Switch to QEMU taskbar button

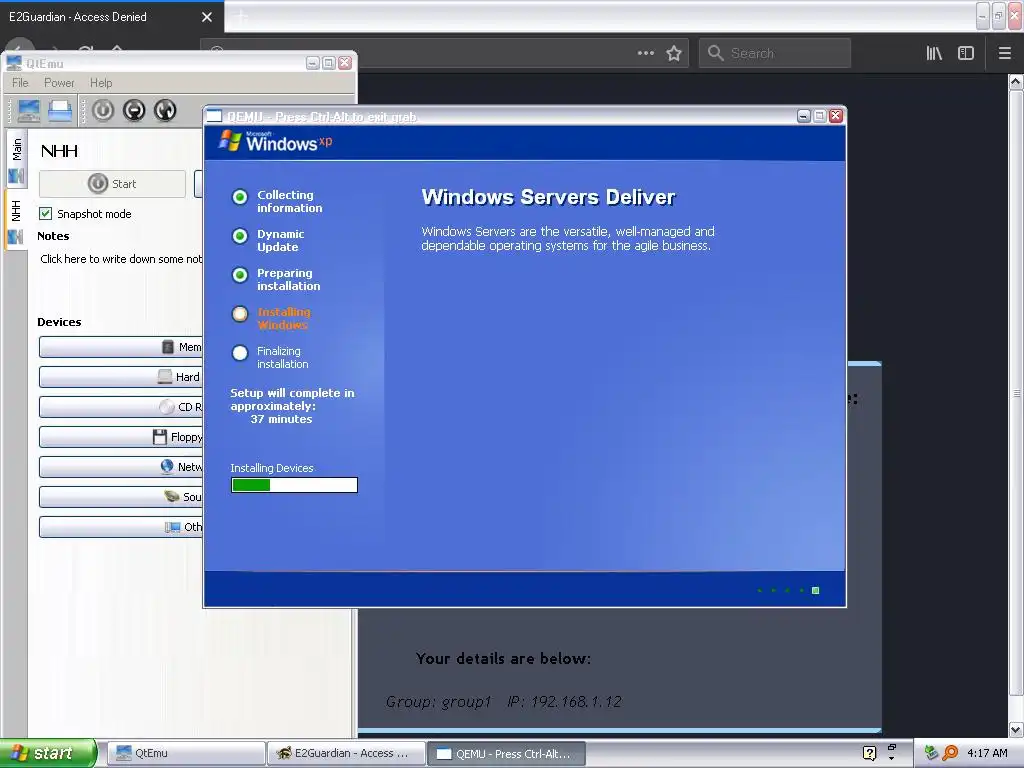pos(506,753)
